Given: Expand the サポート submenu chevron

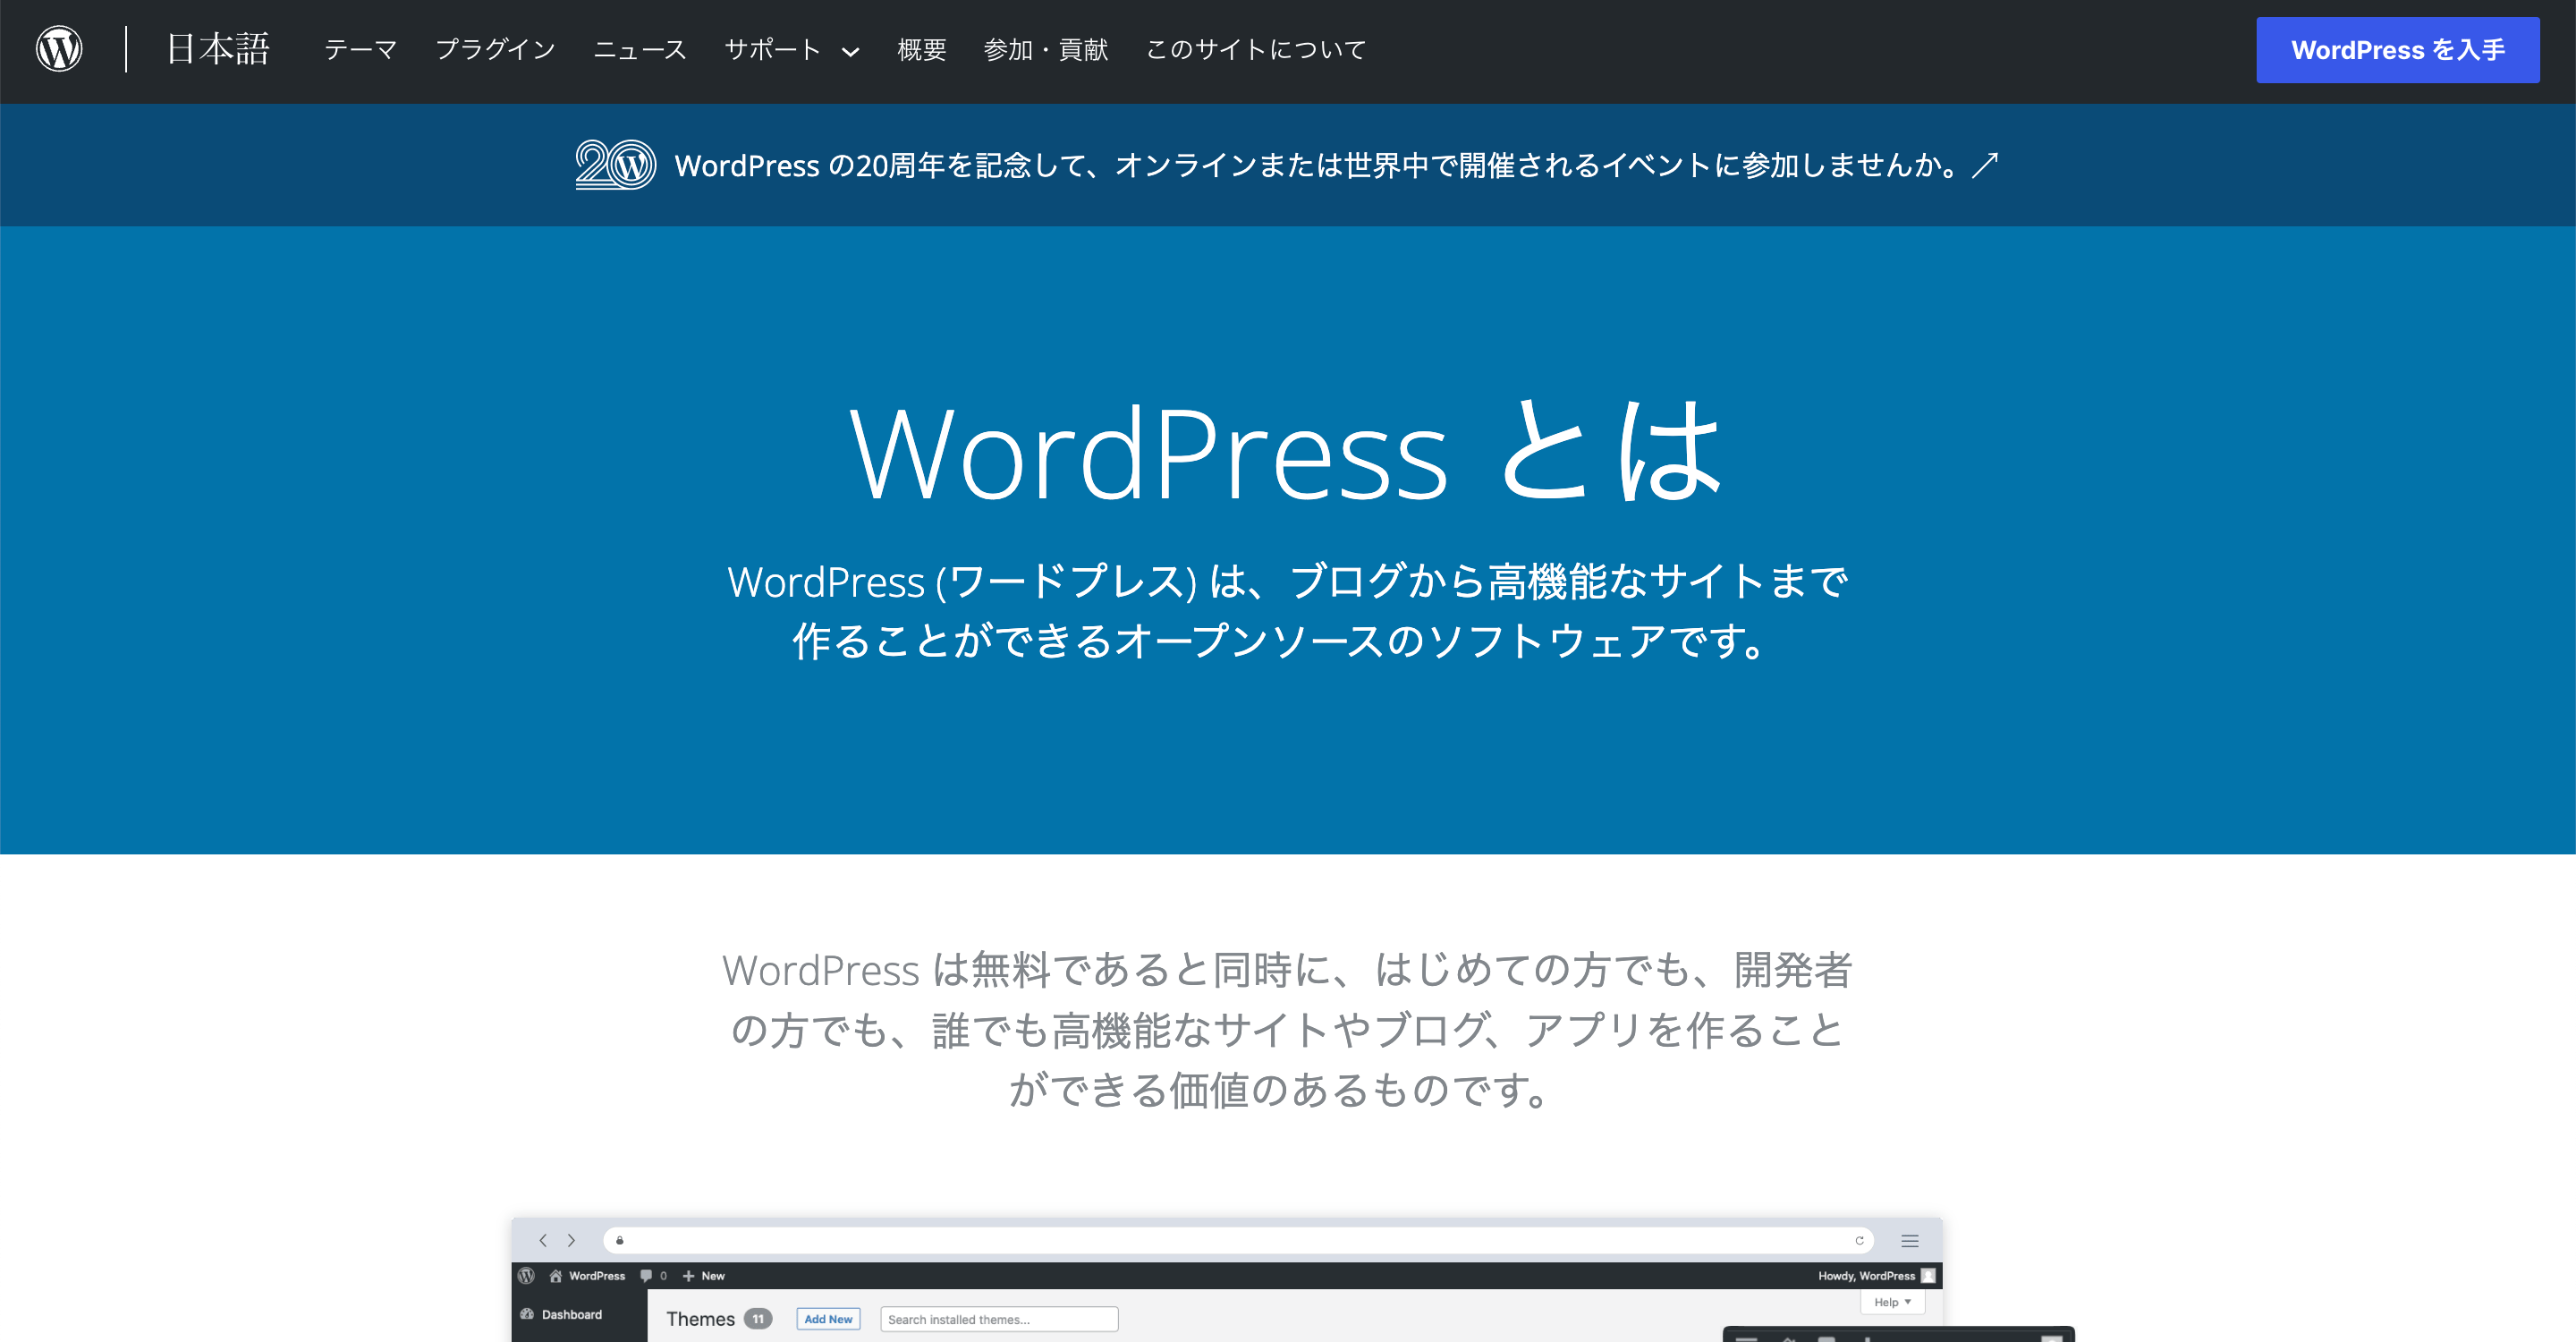Looking at the screenshot, I should (x=850, y=51).
